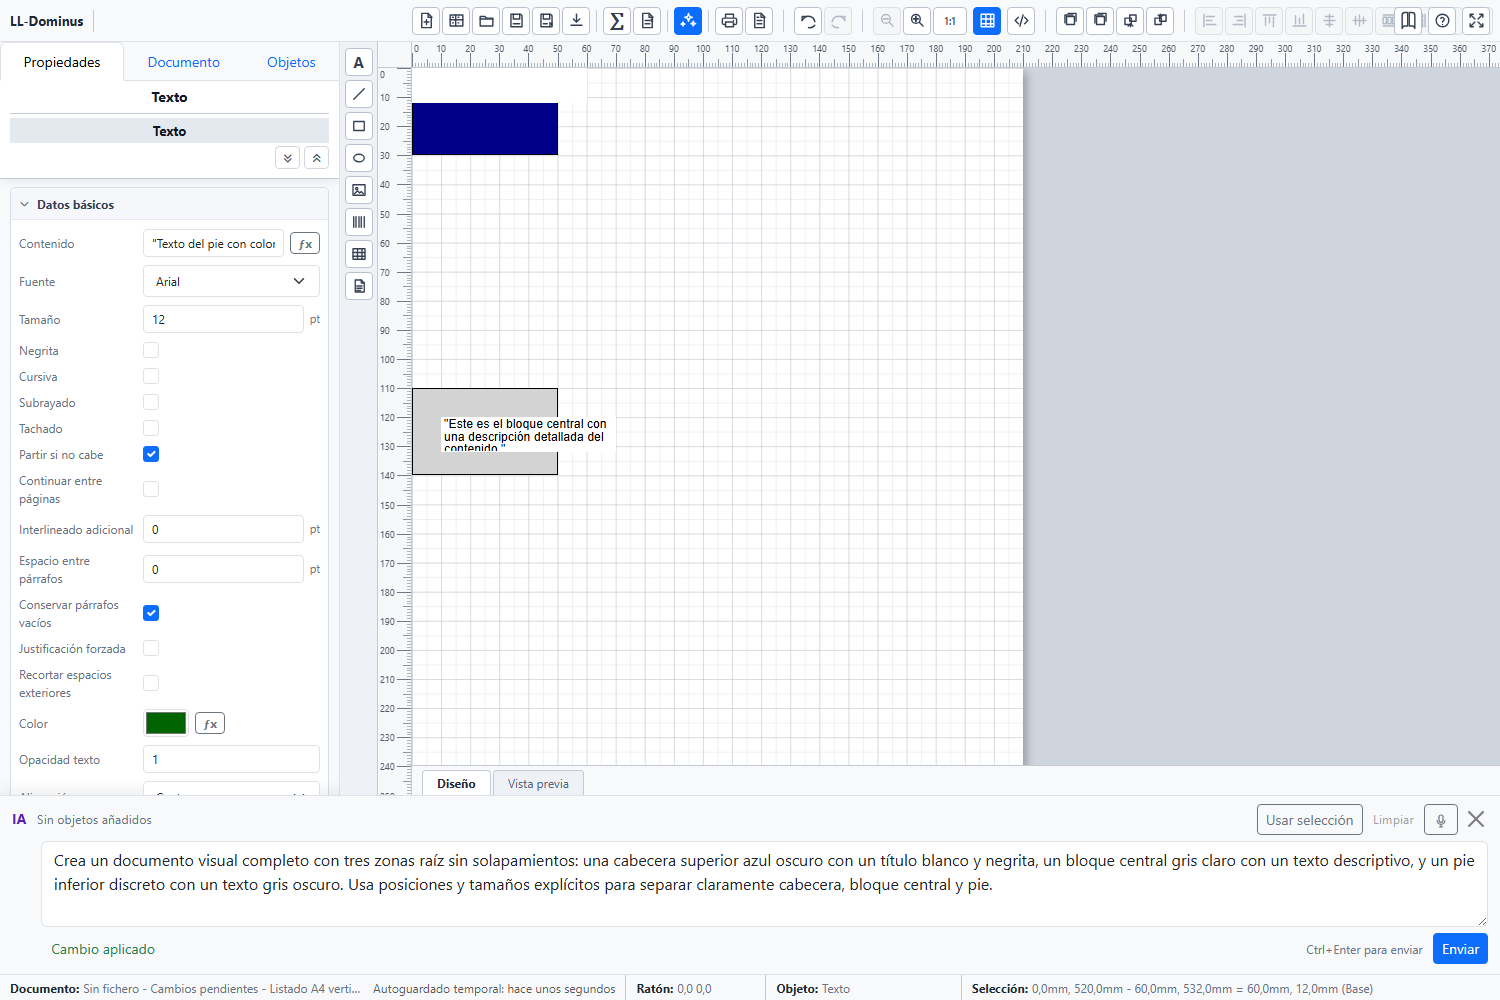Open the sigma sum variables tool
The width and height of the screenshot is (1500, 1000).
[x=617, y=20]
